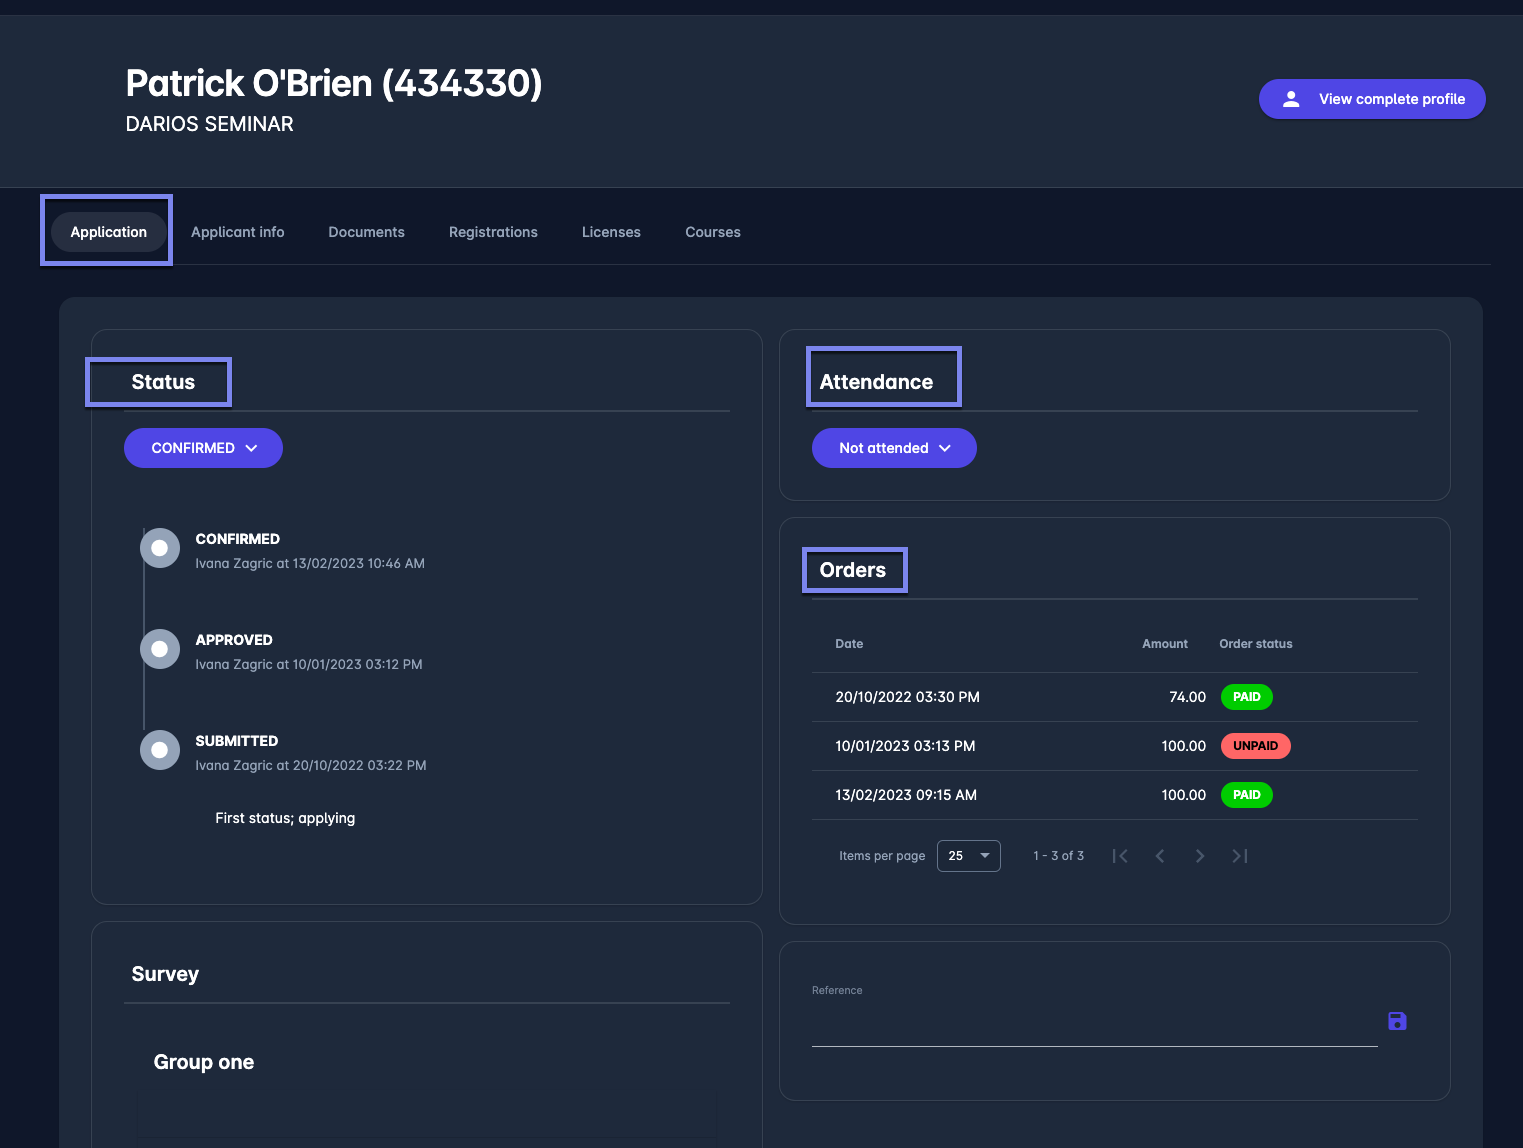Expand the Not attended dropdown
Viewport: 1523px width, 1148px height.
pyautogui.click(x=894, y=448)
